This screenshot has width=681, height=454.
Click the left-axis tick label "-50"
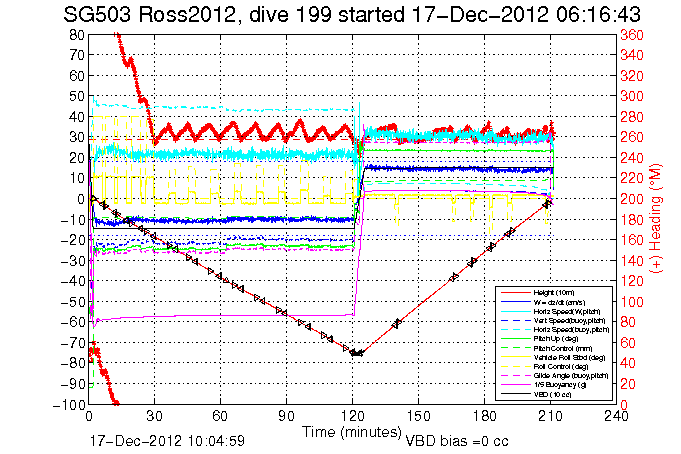coord(73,302)
